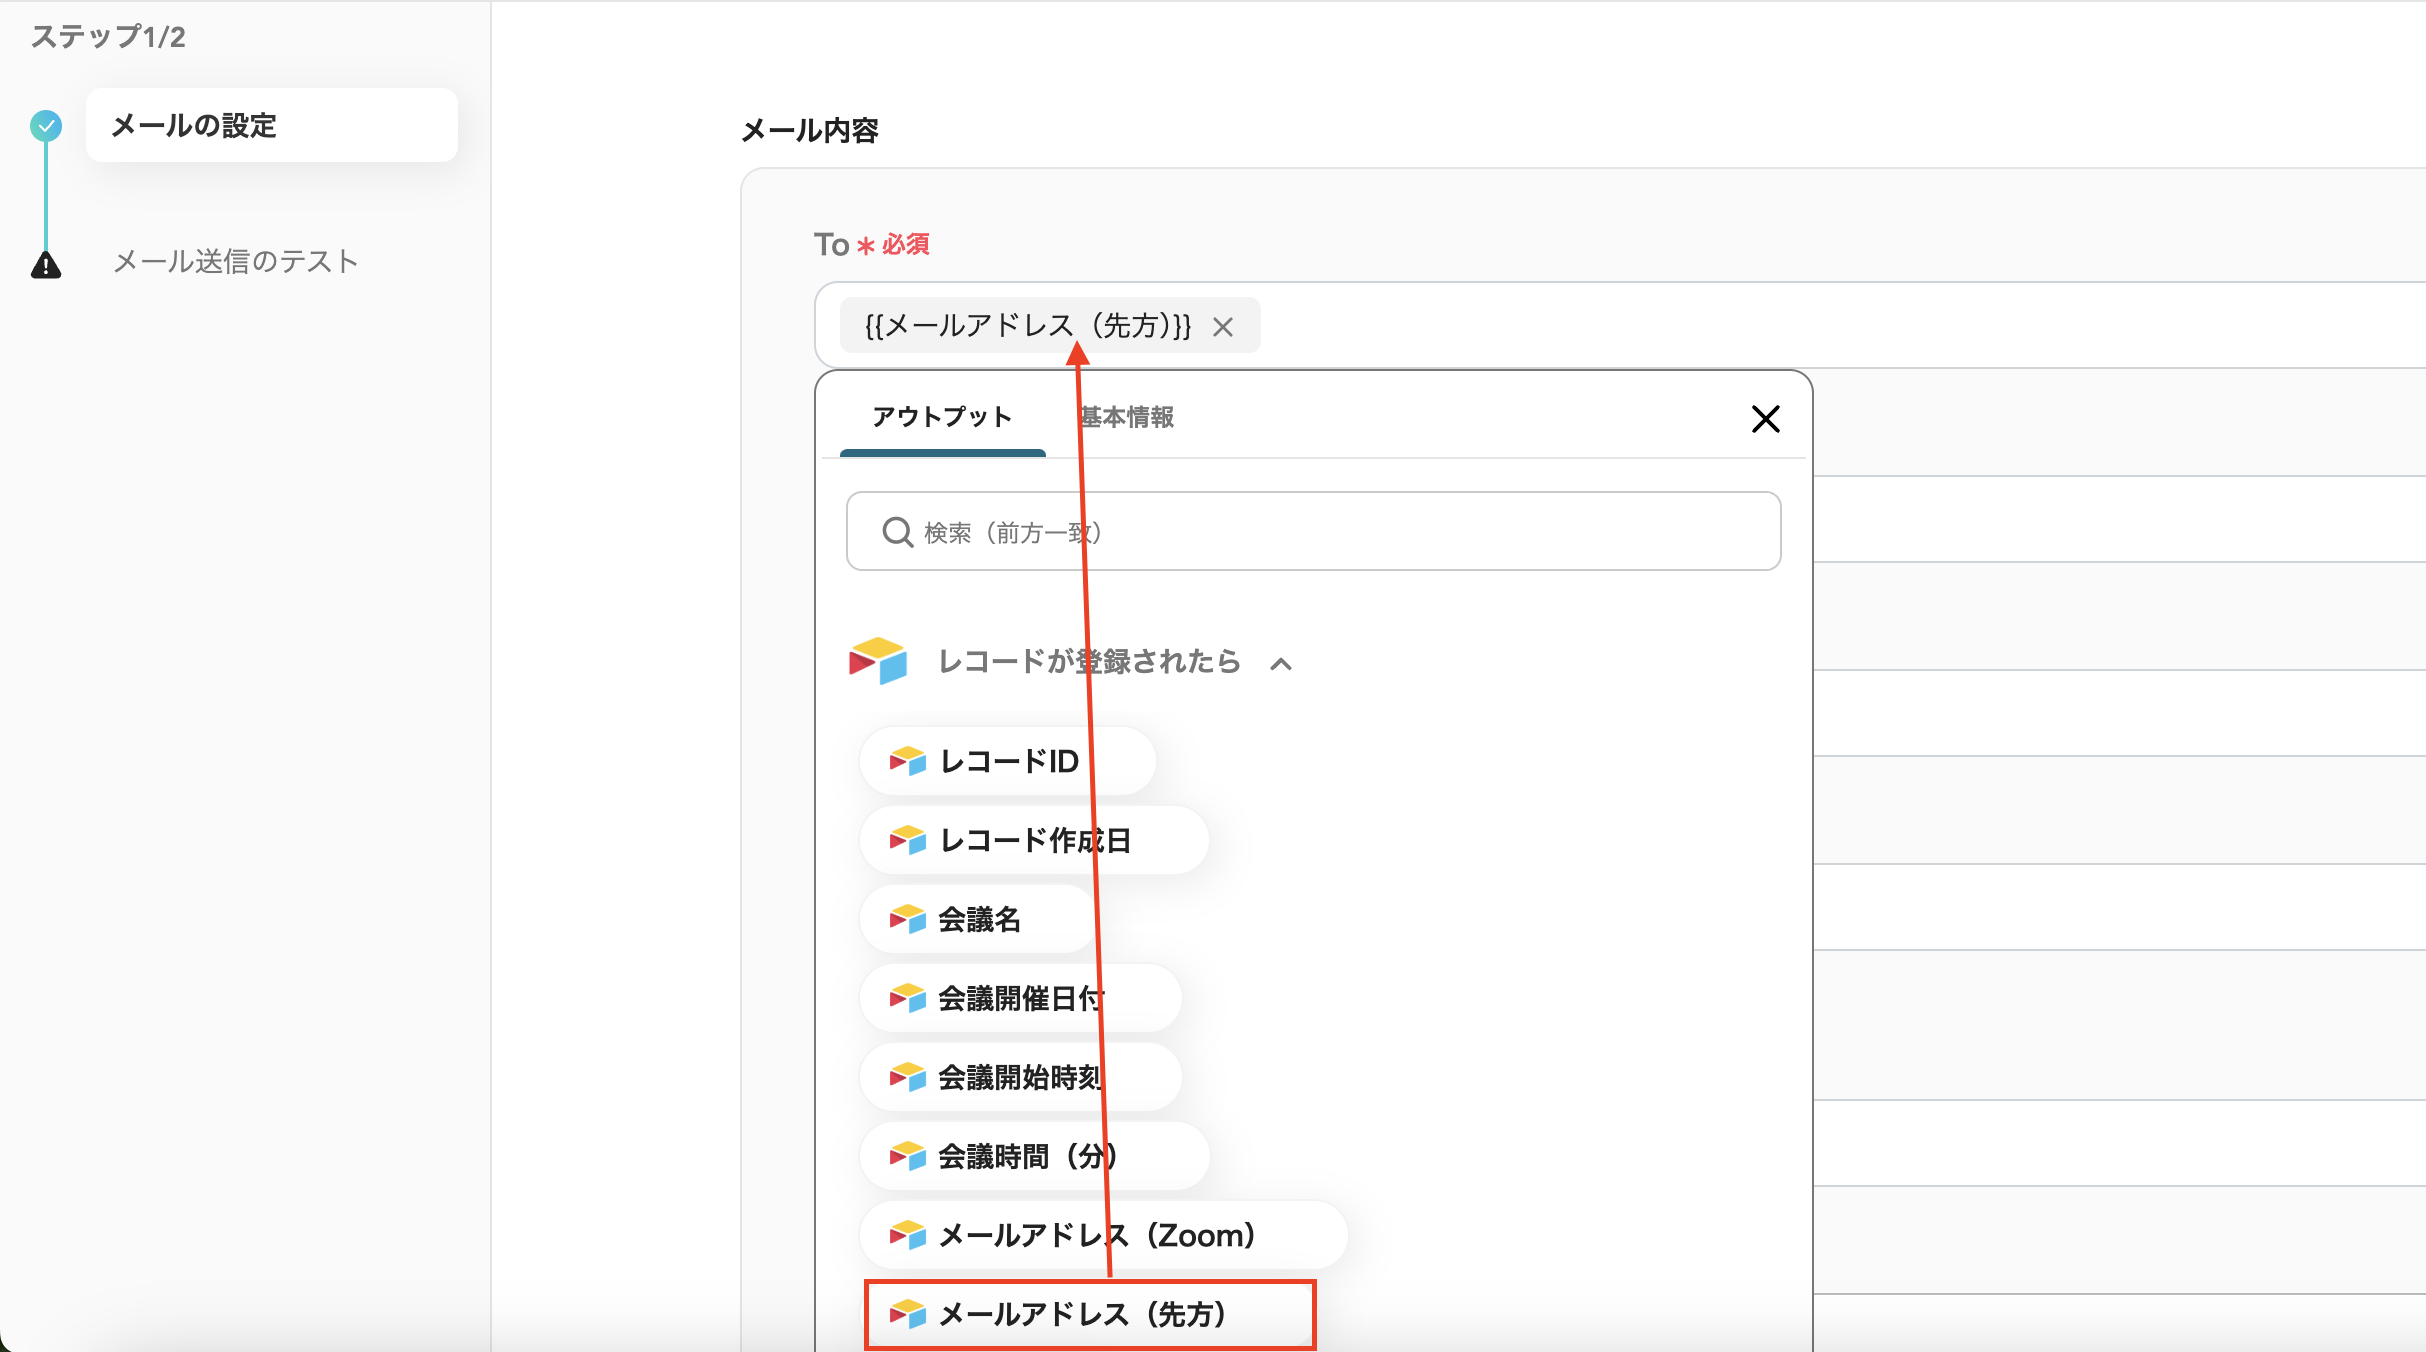Screen dimensions: 2426x1352
Task: Select the highlighted メールアドレス(先方) output chip
Action: pos(1088,1315)
